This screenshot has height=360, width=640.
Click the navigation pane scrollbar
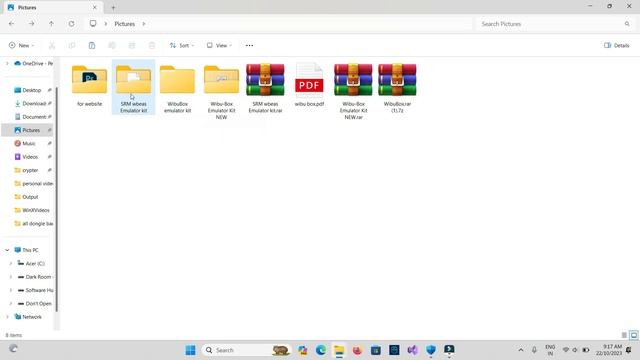pyautogui.click(x=56, y=199)
